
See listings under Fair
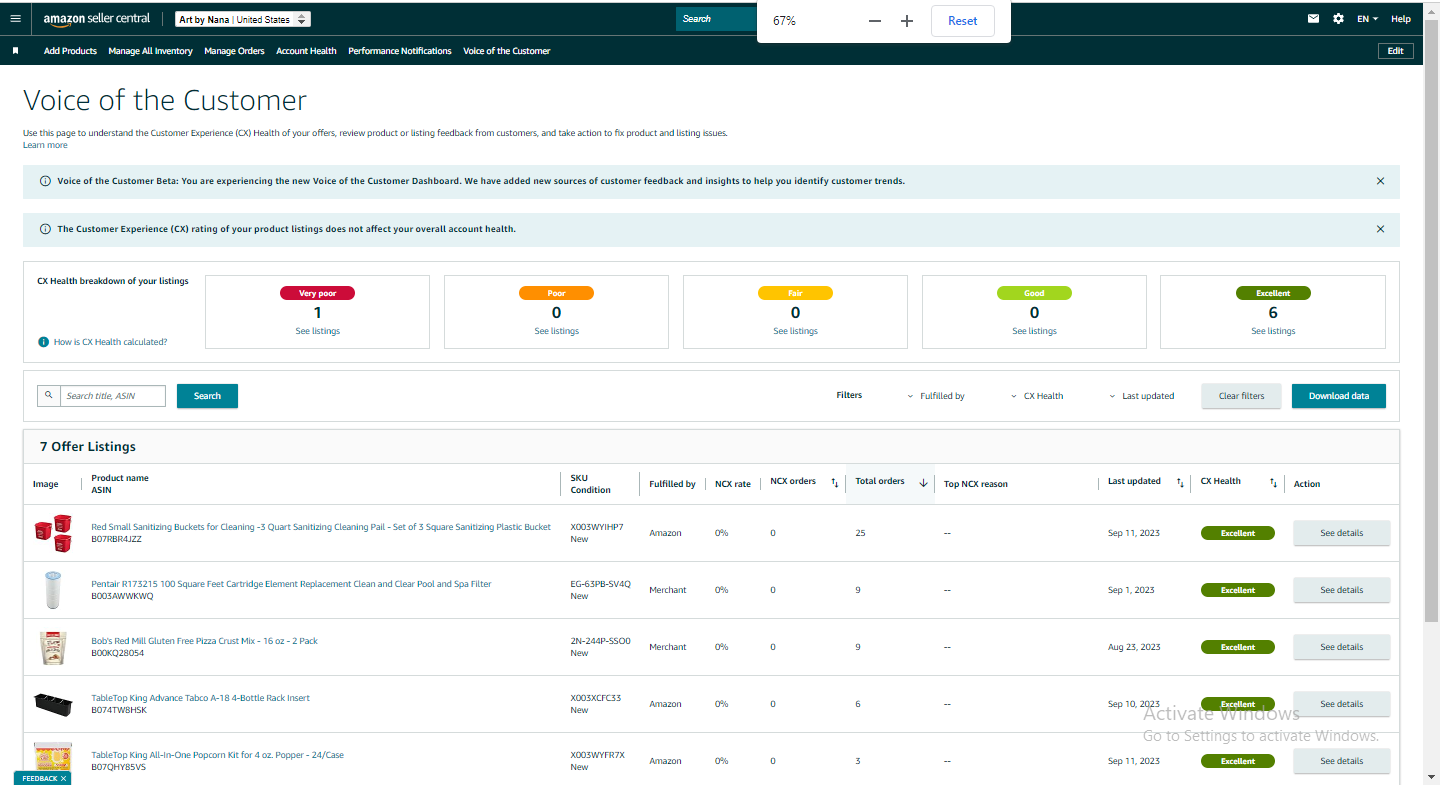(x=795, y=331)
